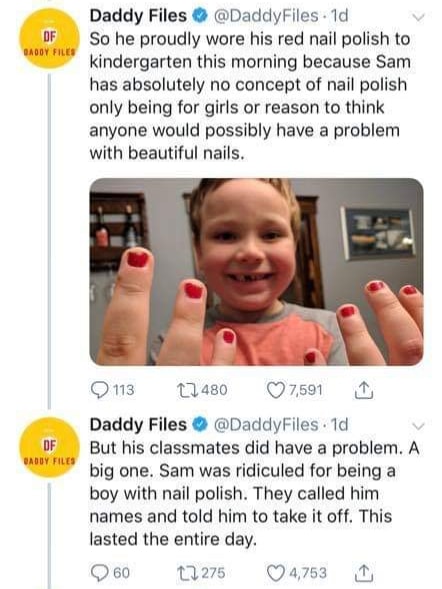Open replies on the second tweet with 60 comments

click(111, 573)
